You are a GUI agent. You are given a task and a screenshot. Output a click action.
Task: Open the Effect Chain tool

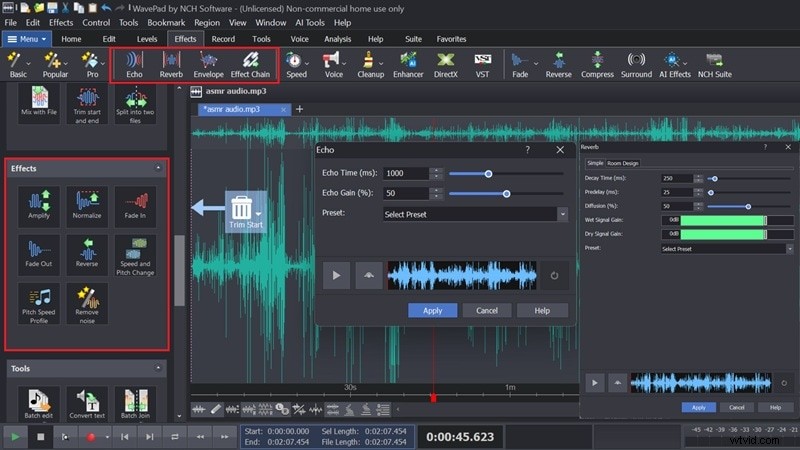pos(250,65)
